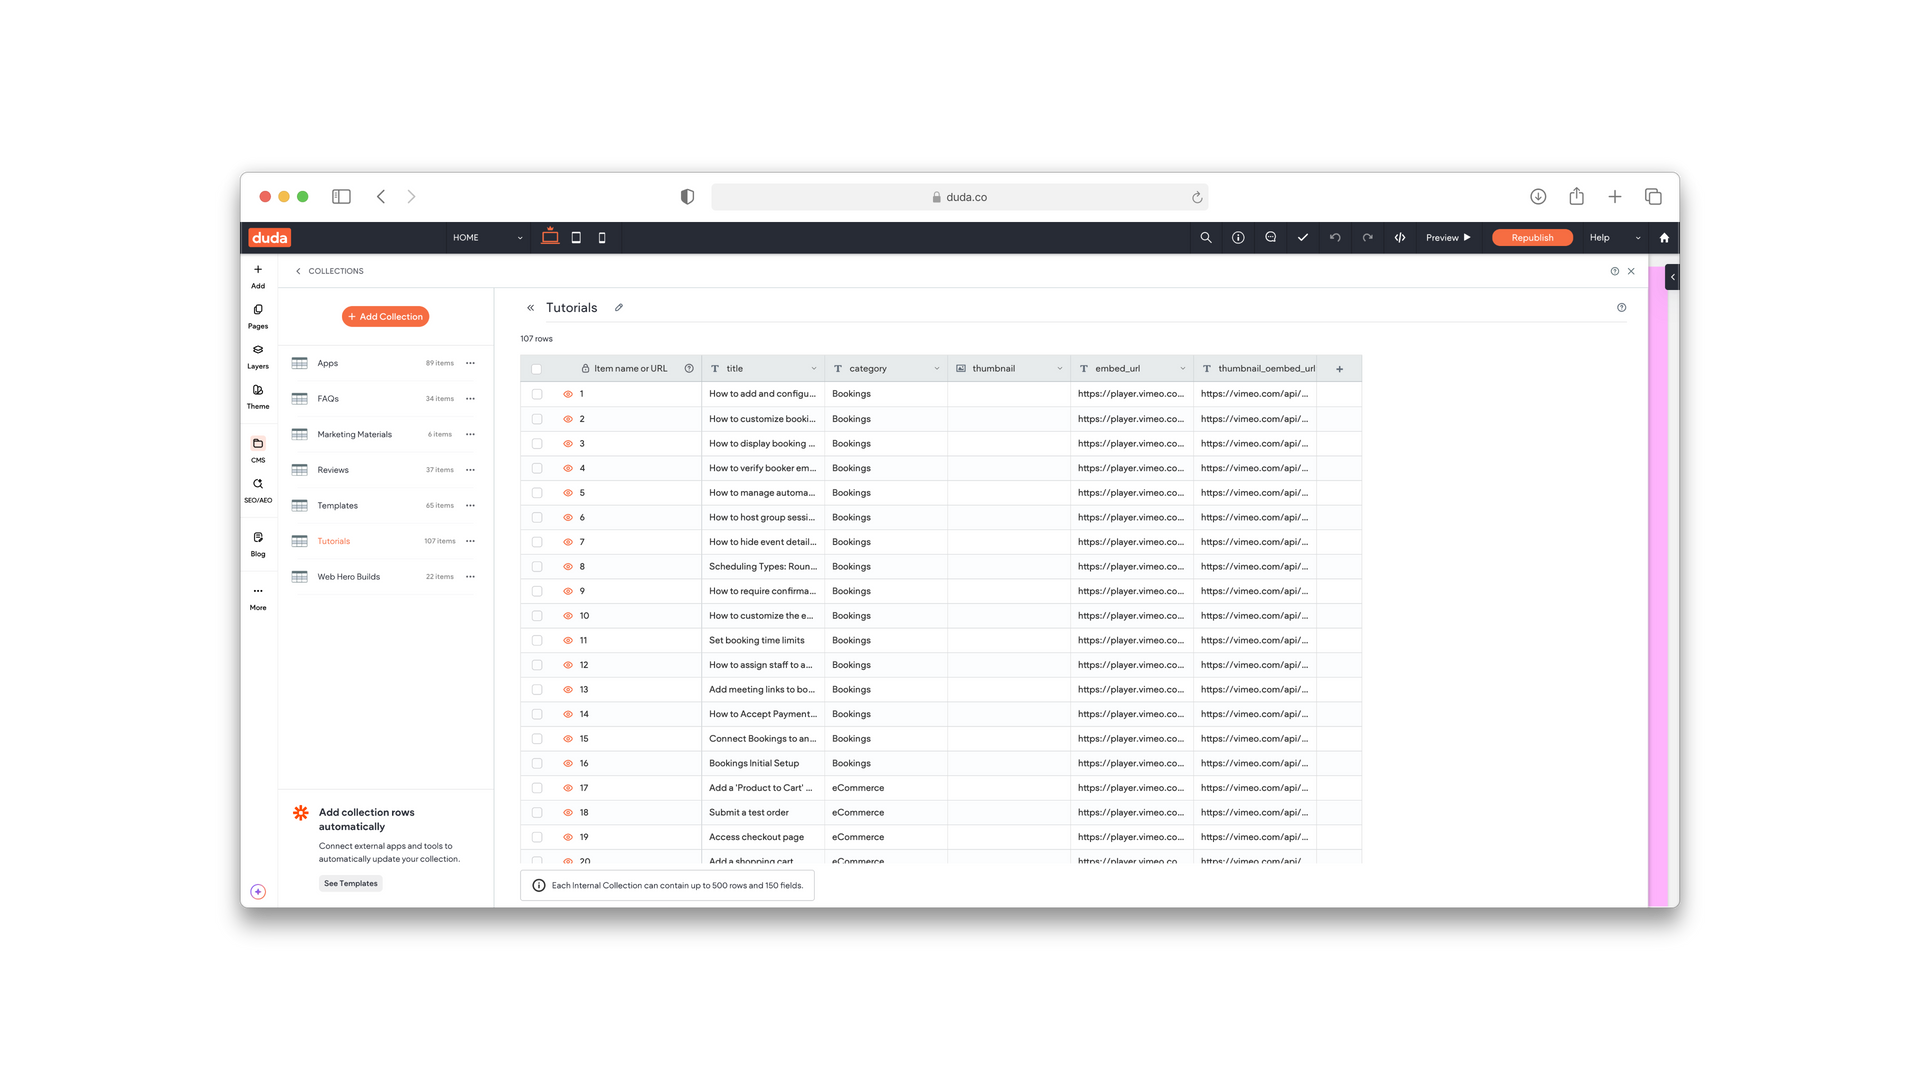Image resolution: width=1920 pixels, height=1080 pixels.
Task: Select the Reviews collection
Action: 333,470
